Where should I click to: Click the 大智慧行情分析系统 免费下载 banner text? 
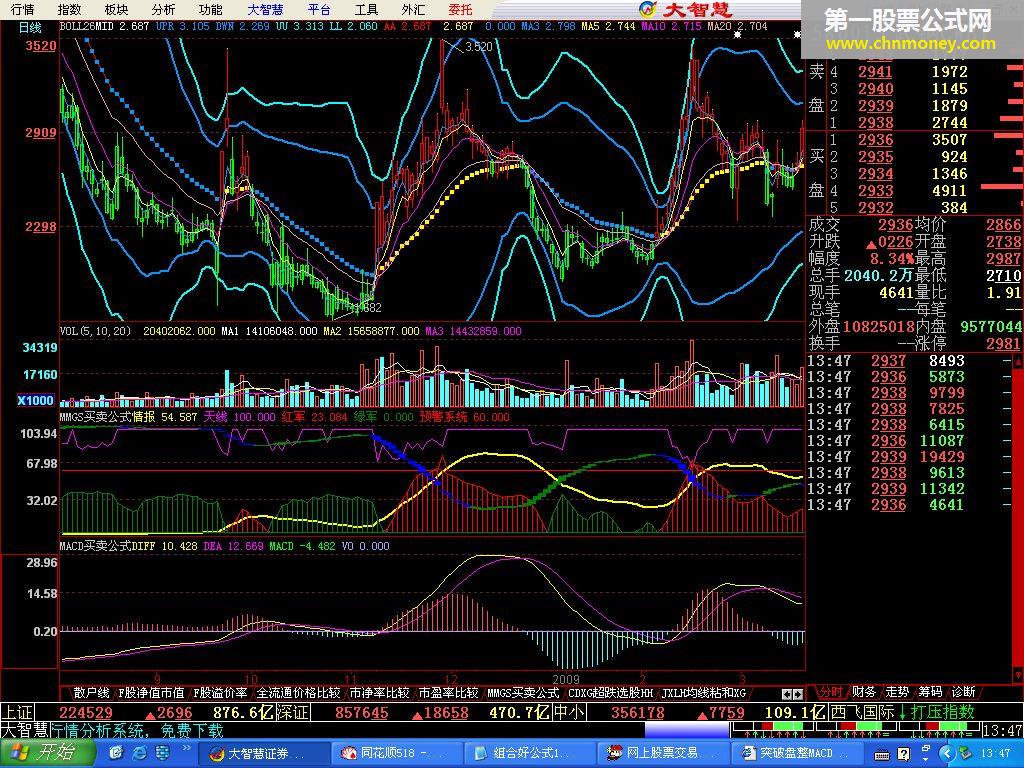click(112, 730)
